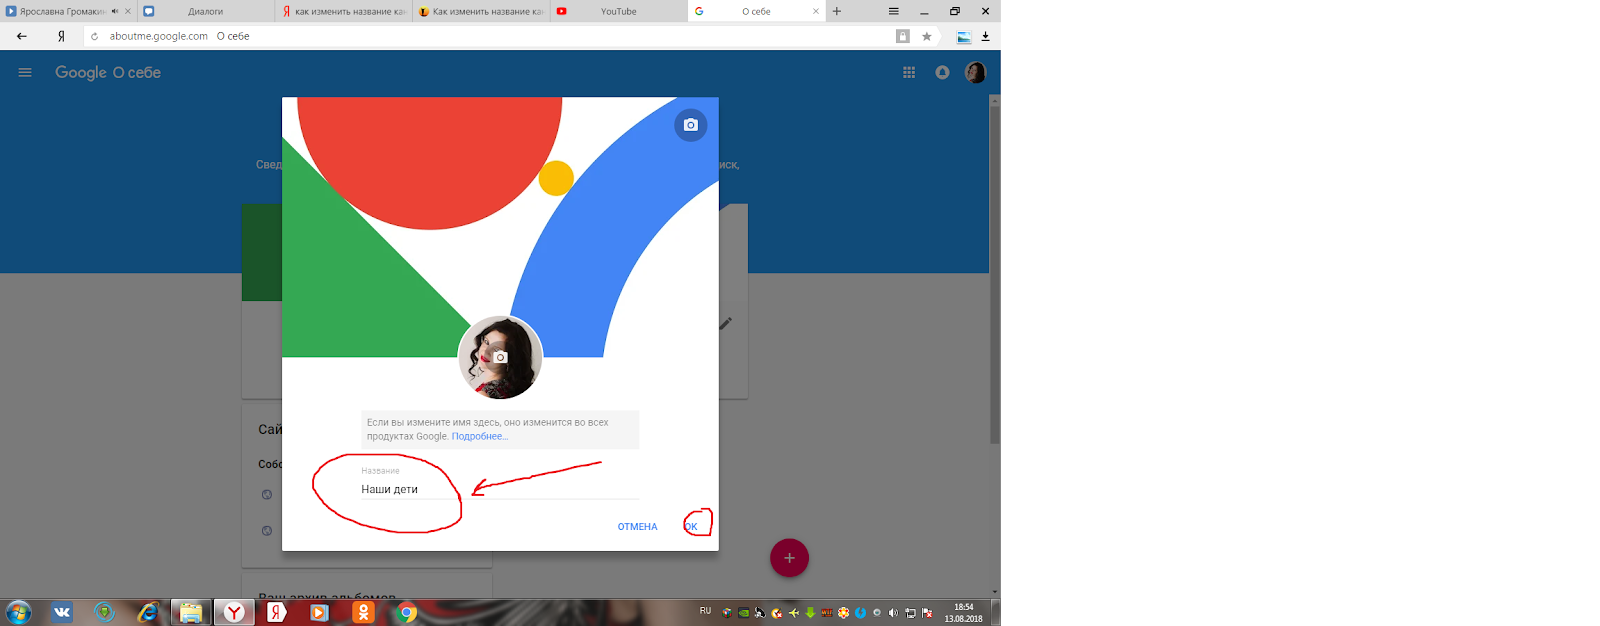Open the Подробнее… link
1600x626 pixels.
[x=480, y=436]
